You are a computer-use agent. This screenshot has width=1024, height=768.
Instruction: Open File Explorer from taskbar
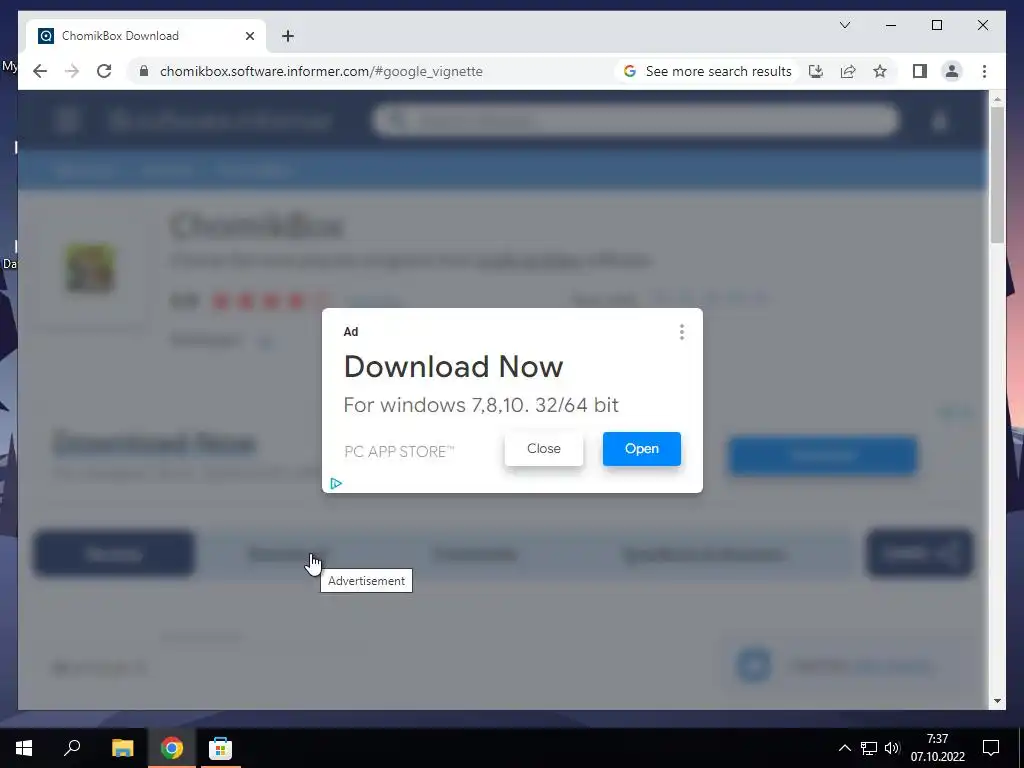122,748
